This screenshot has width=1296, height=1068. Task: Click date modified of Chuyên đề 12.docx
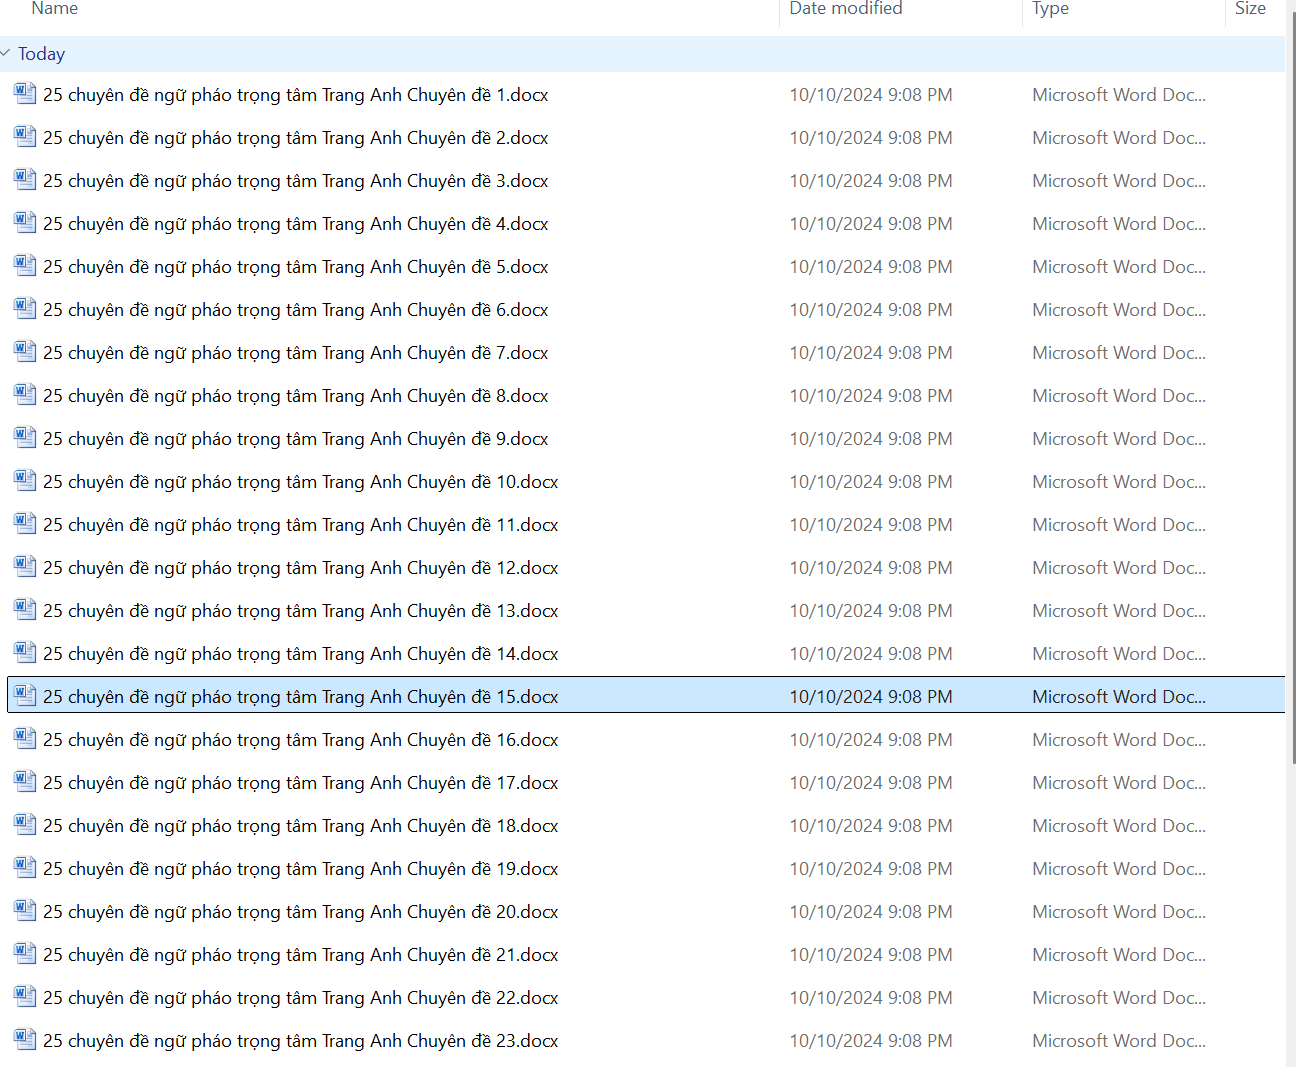(871, 568)
